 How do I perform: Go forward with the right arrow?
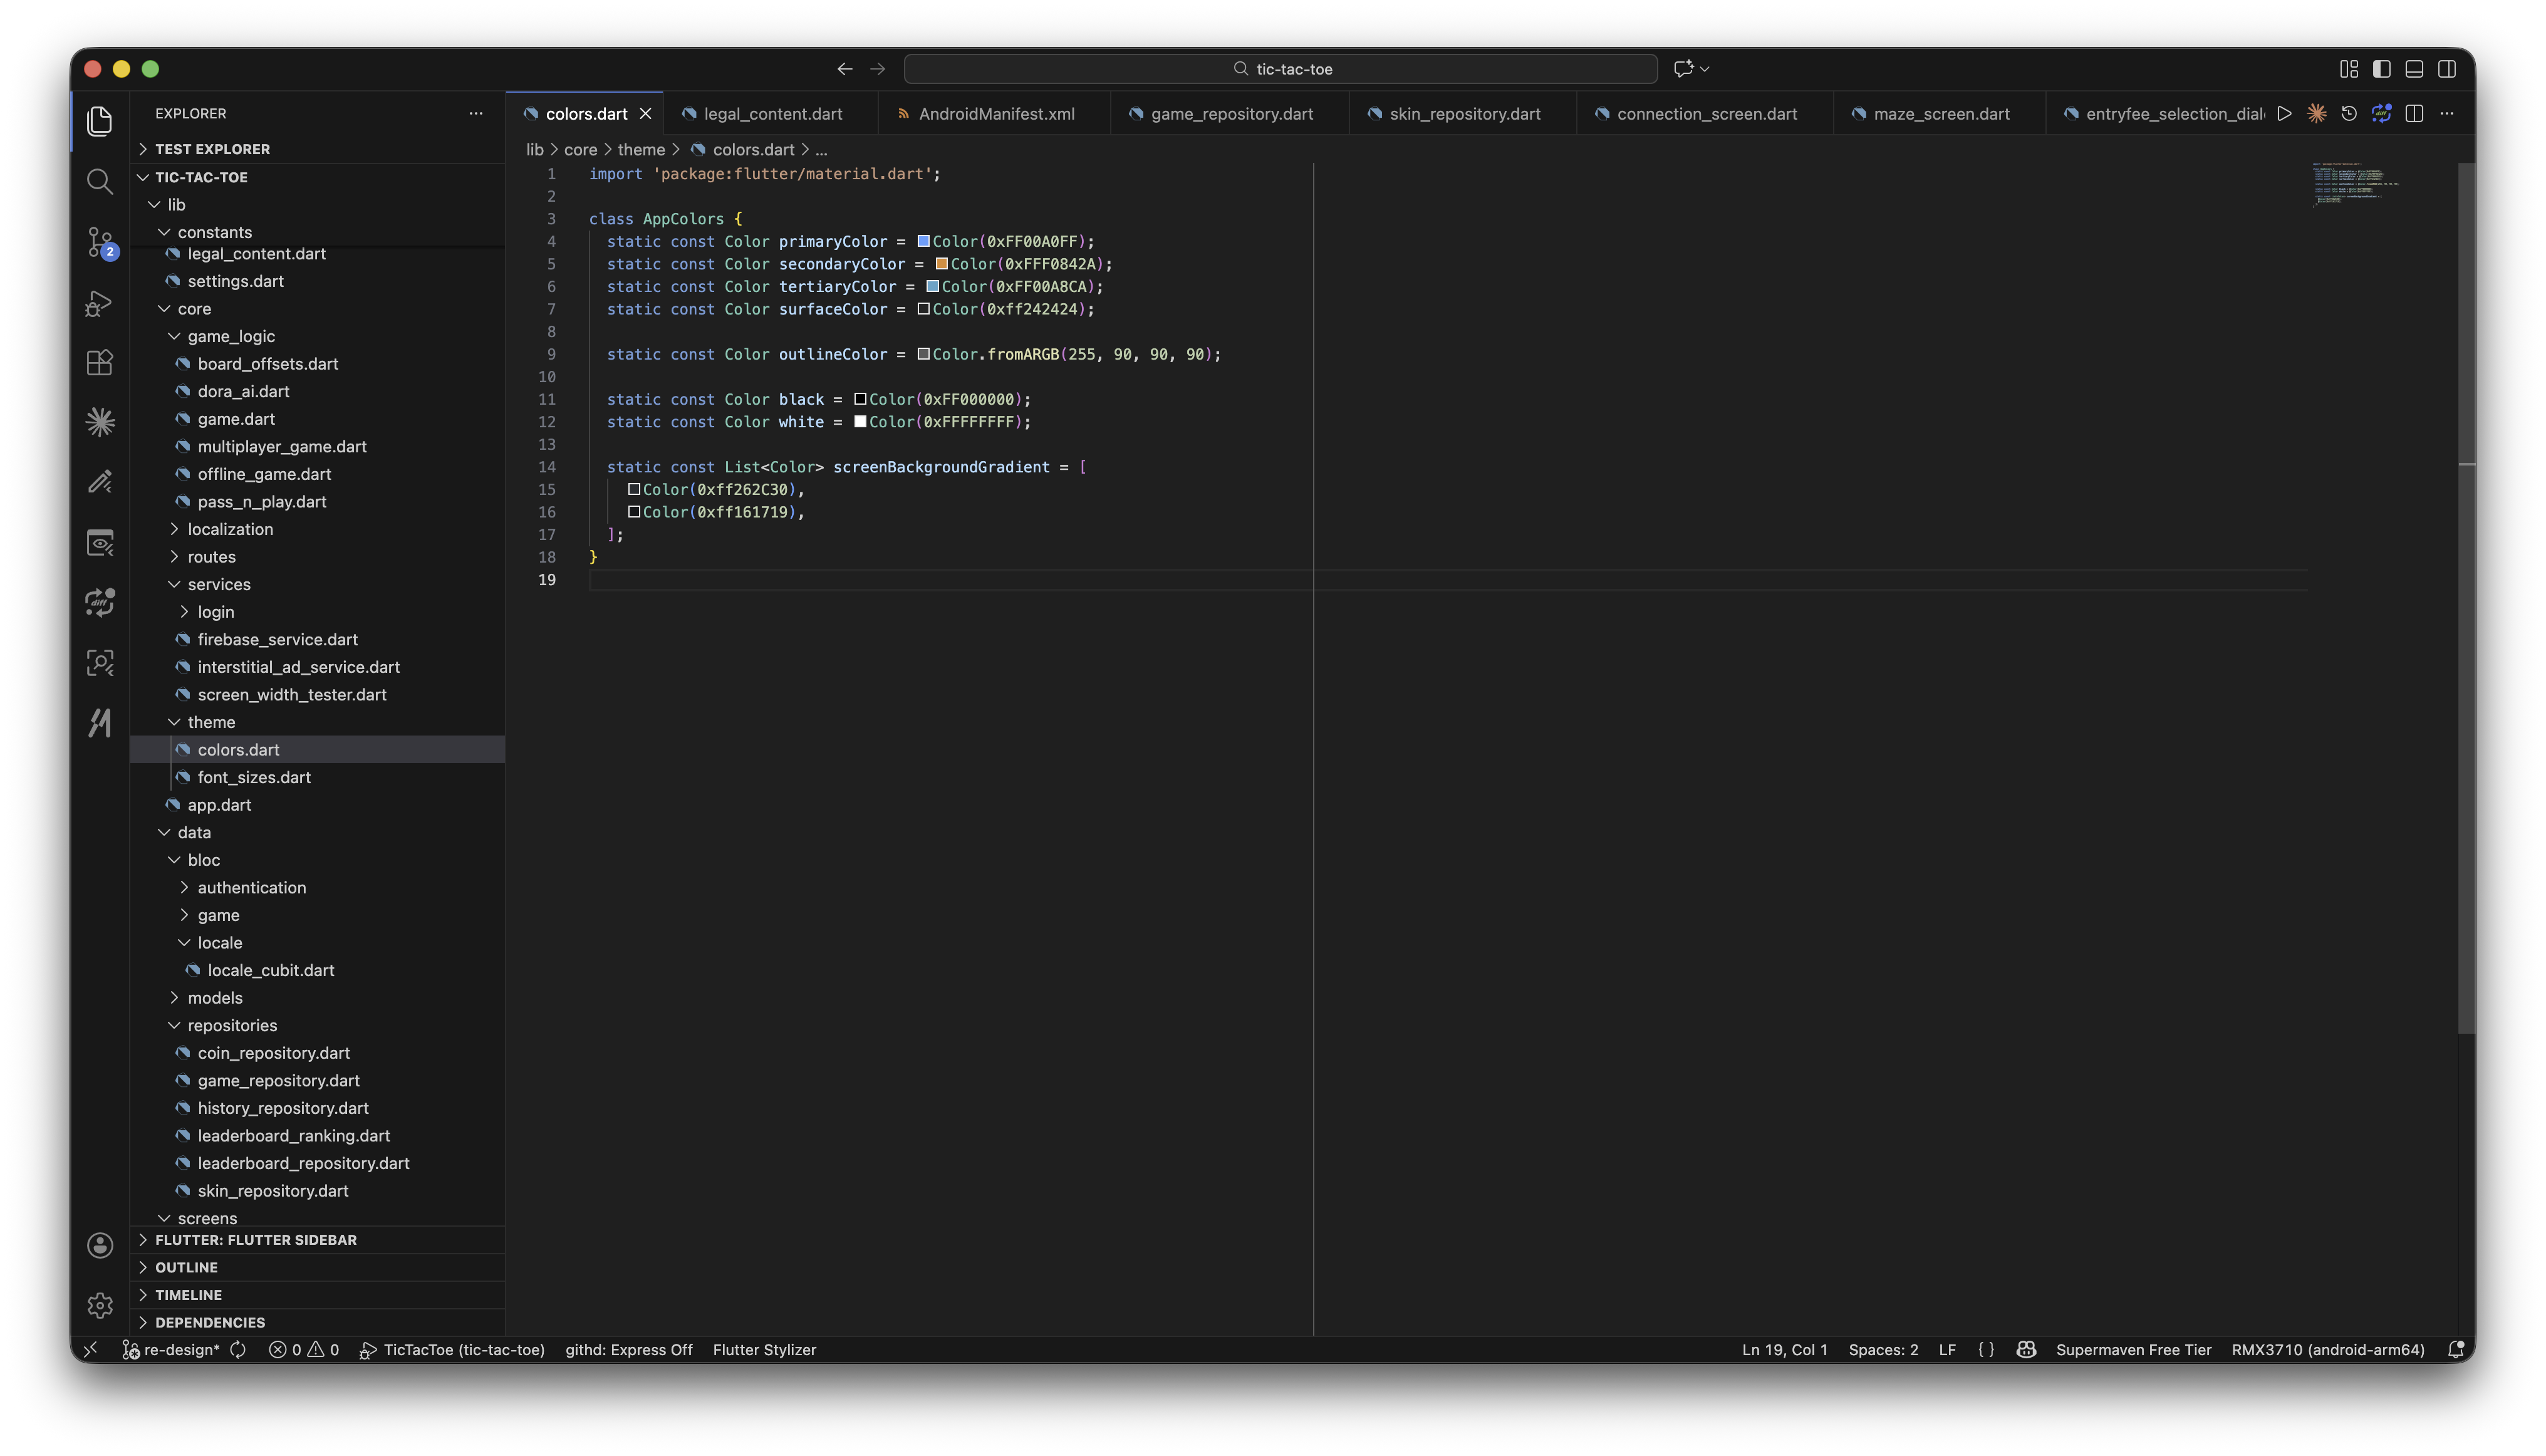pyautogui.click(x=878, y=69)
